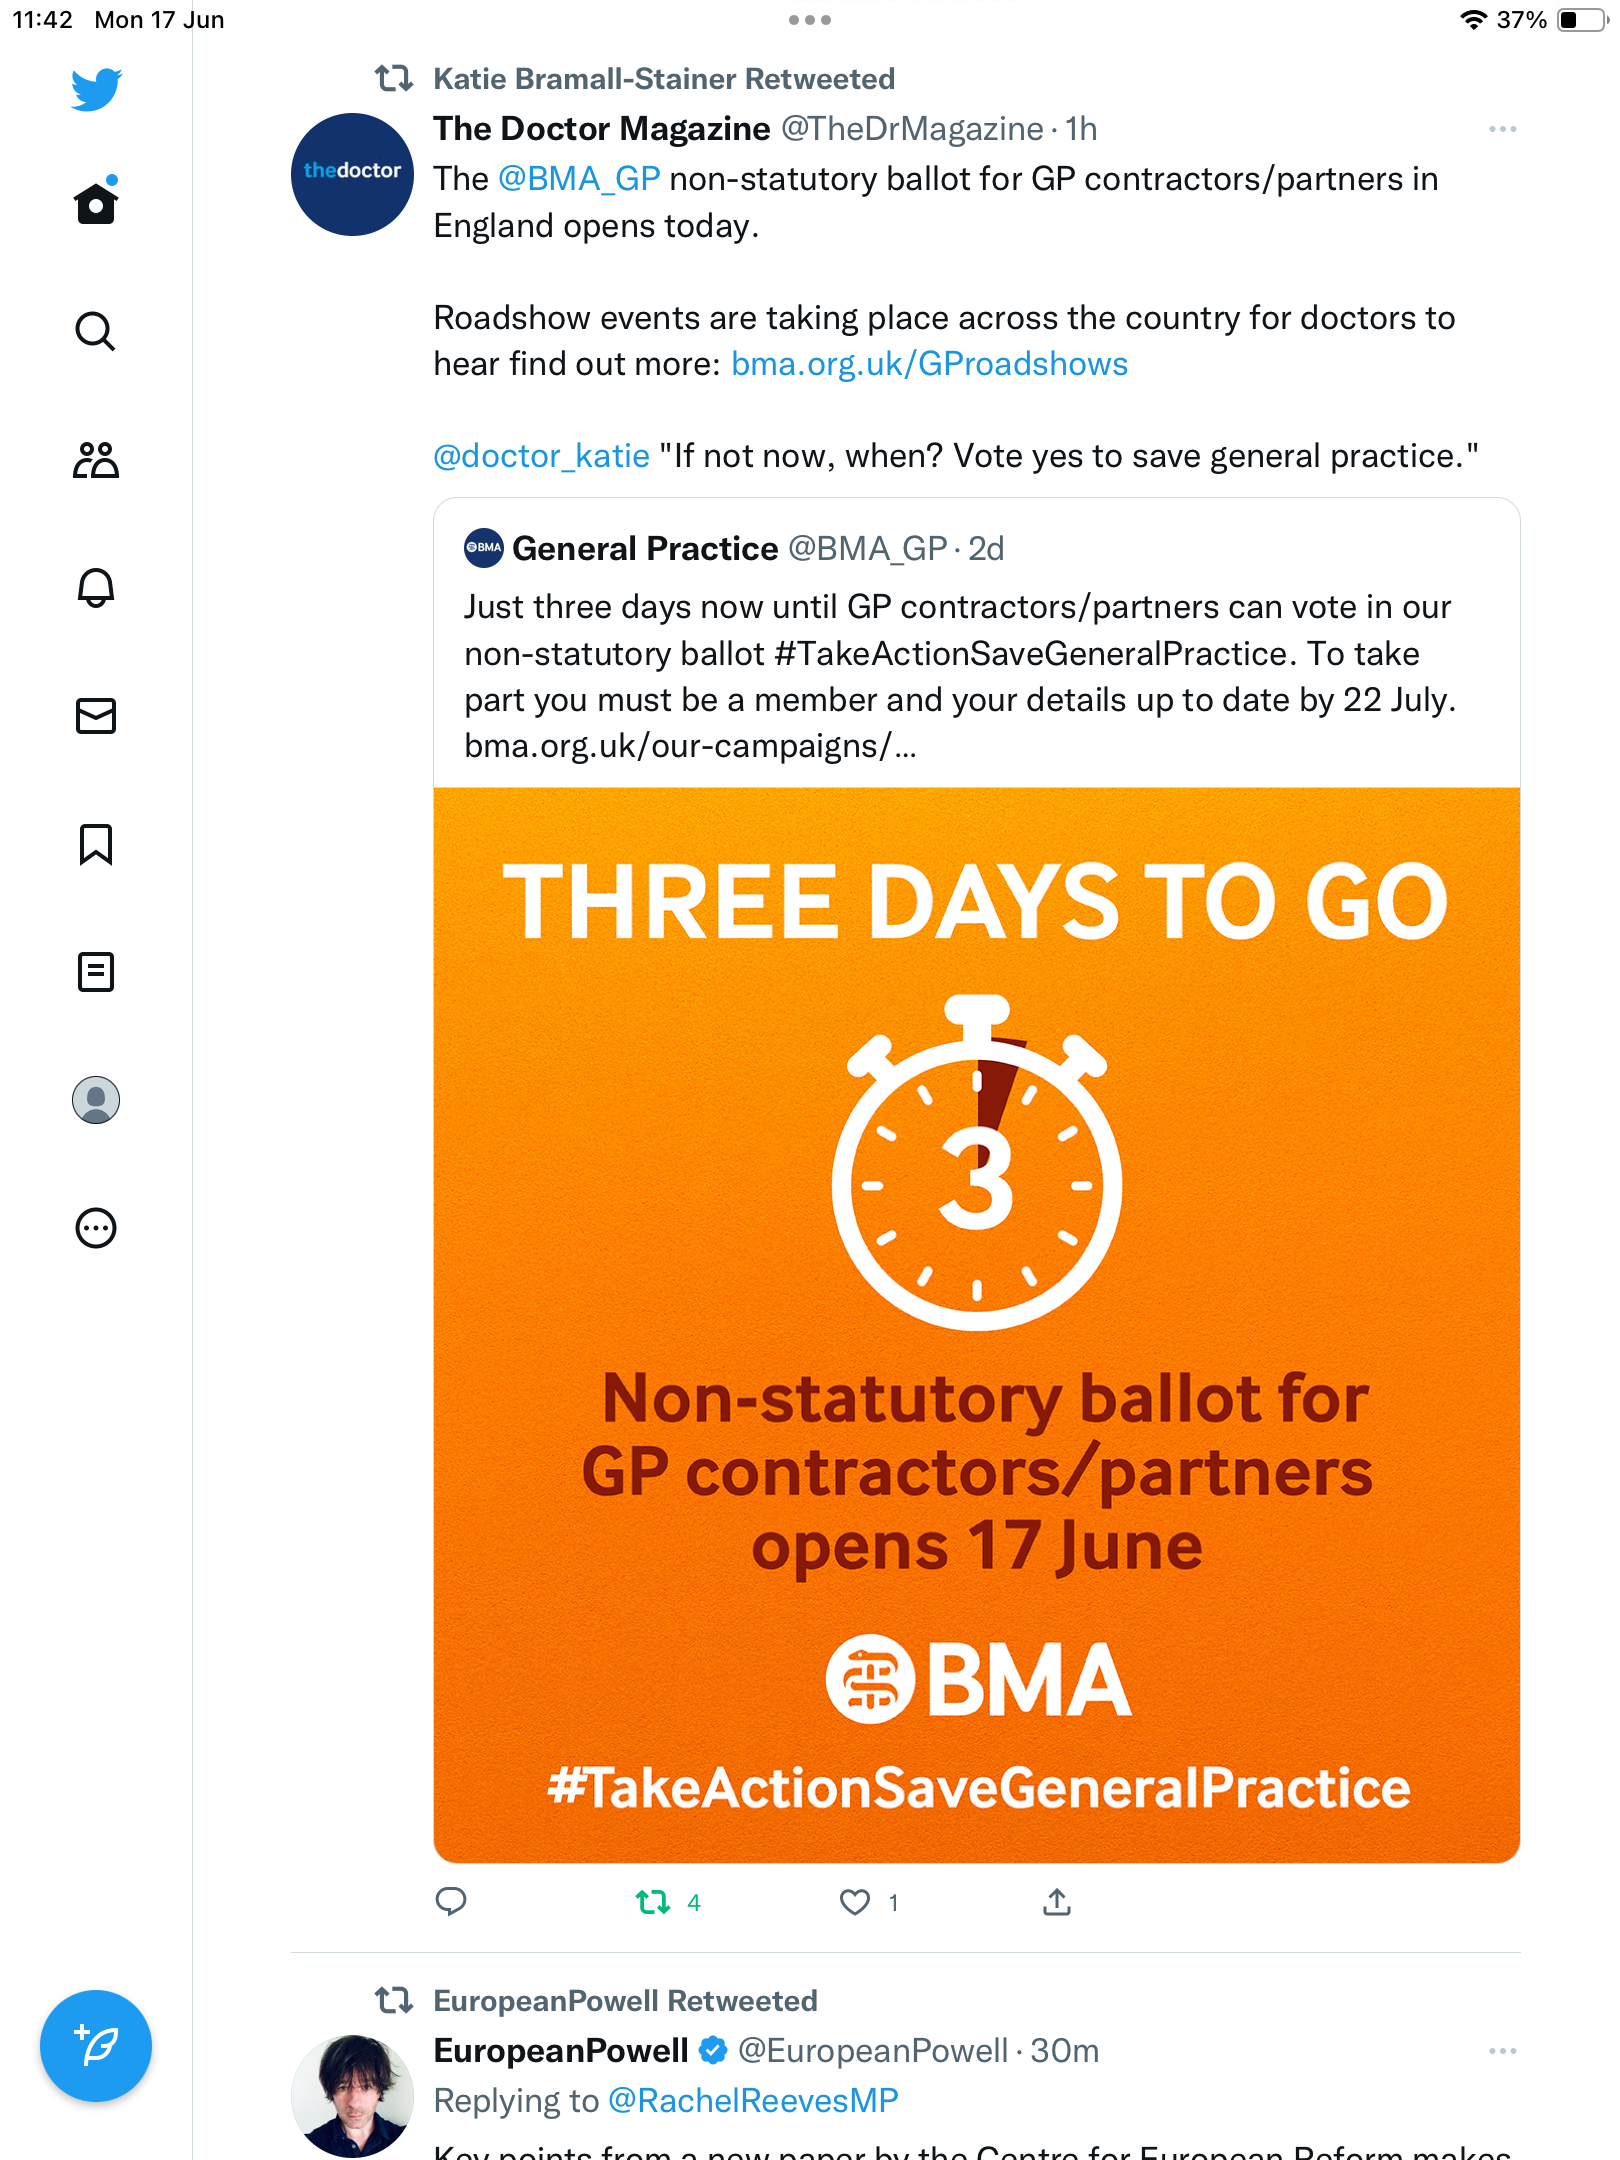Open more options on The Doctor Magazine tweet
Screen dimensions: 1620x2160
click(1502, 129)
